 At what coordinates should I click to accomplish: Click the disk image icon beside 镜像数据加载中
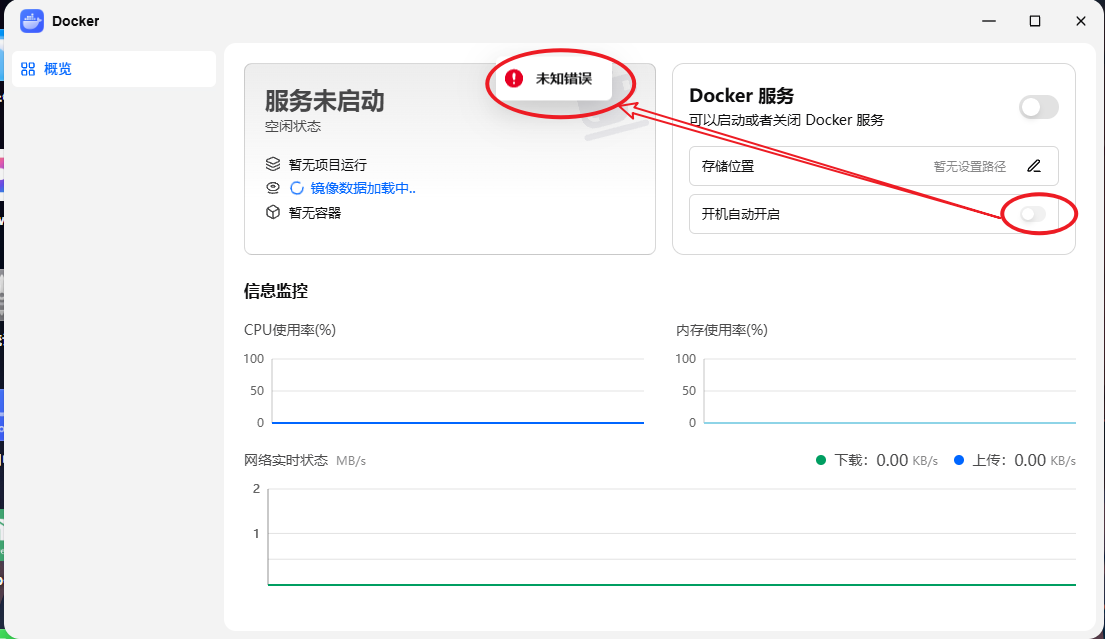tap(273, 188)
